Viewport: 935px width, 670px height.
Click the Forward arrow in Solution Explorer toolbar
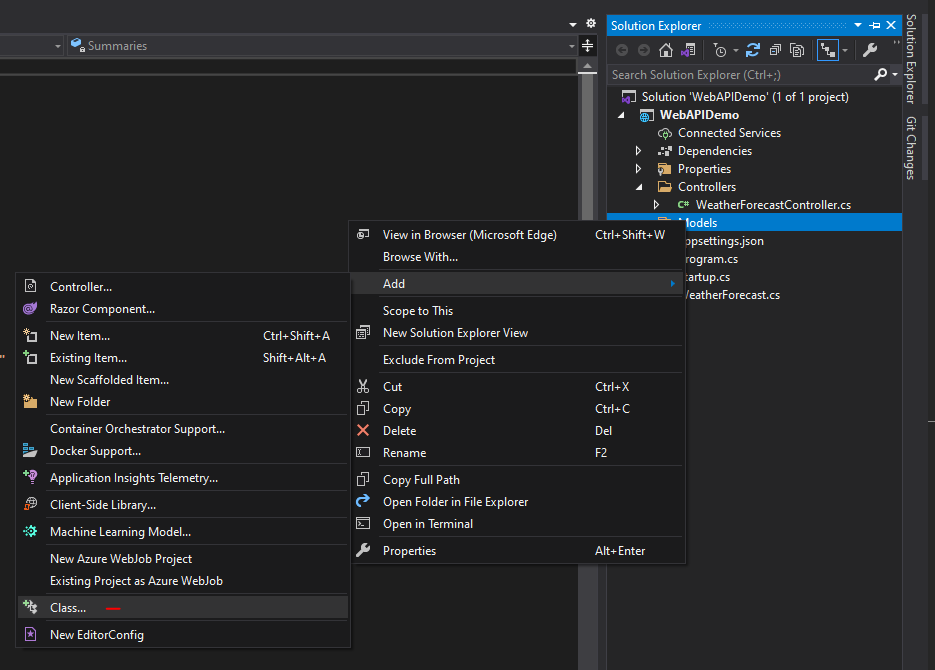tap(644, 51)
